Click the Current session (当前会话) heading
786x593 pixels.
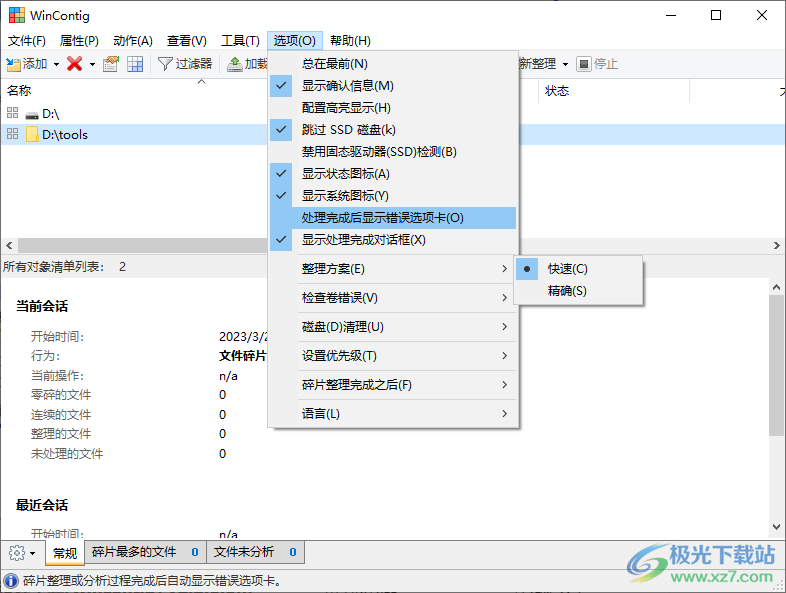[x=42, y=306]
